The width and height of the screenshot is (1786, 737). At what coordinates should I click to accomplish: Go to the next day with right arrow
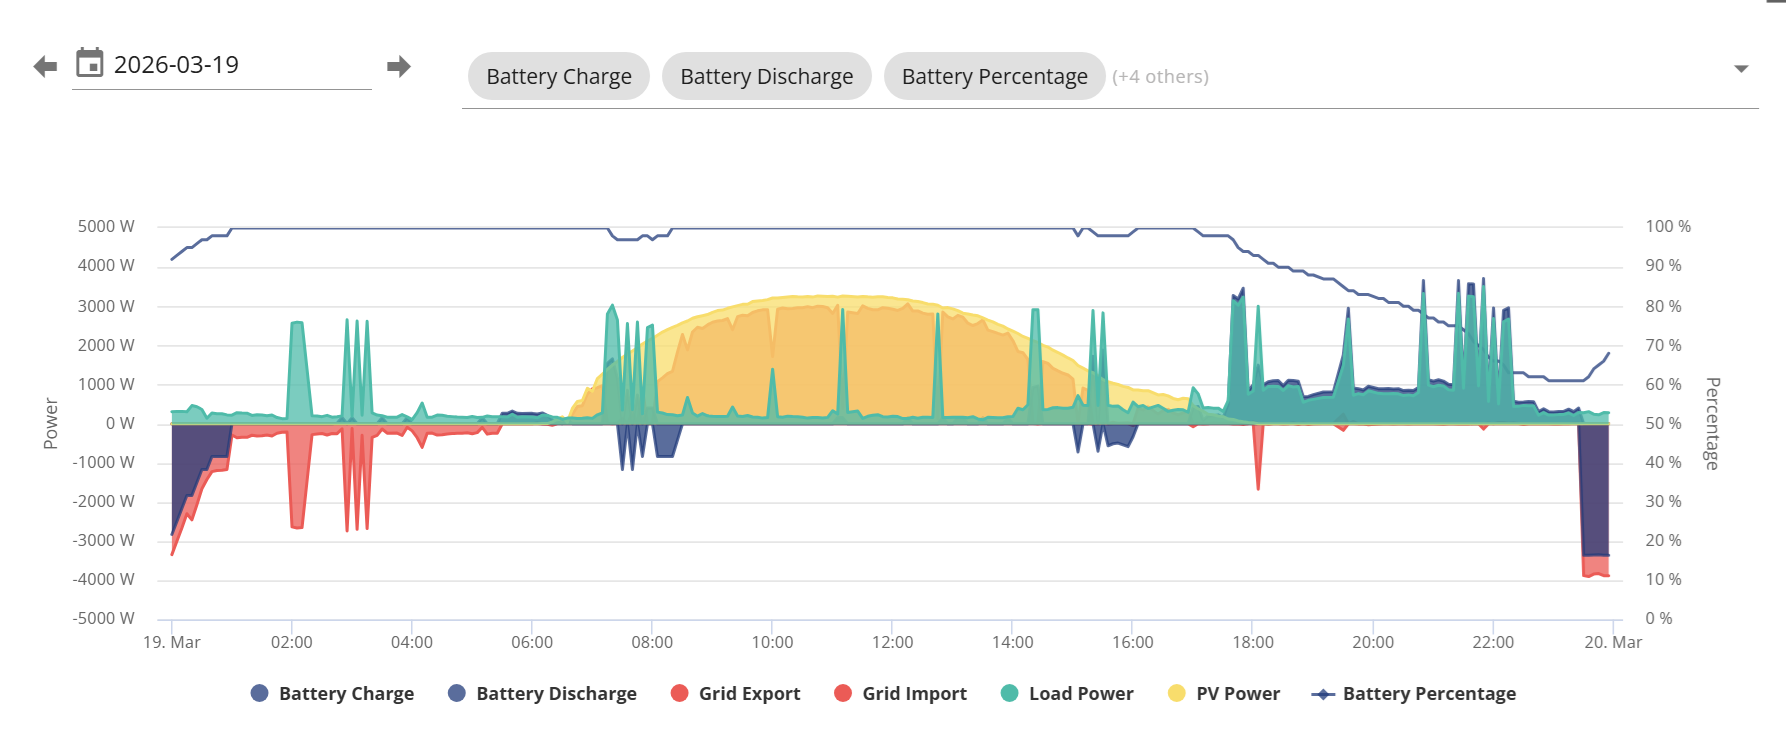399,67
